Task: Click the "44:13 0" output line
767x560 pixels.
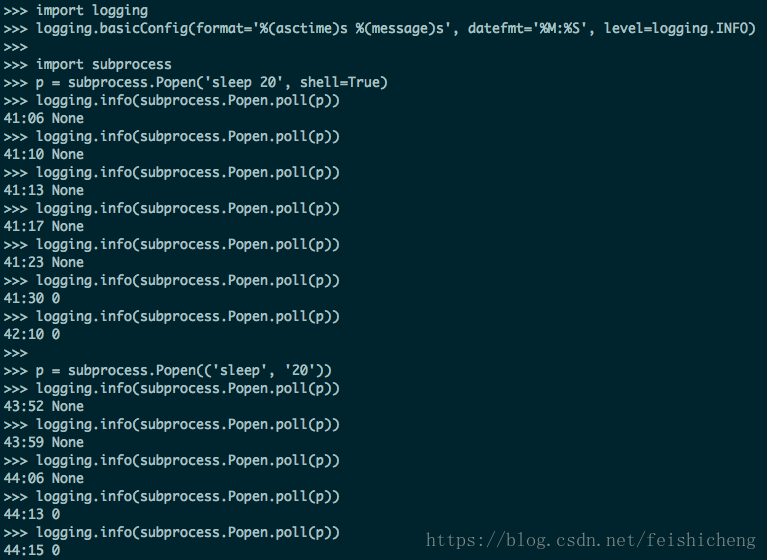Action: (32, 515)
